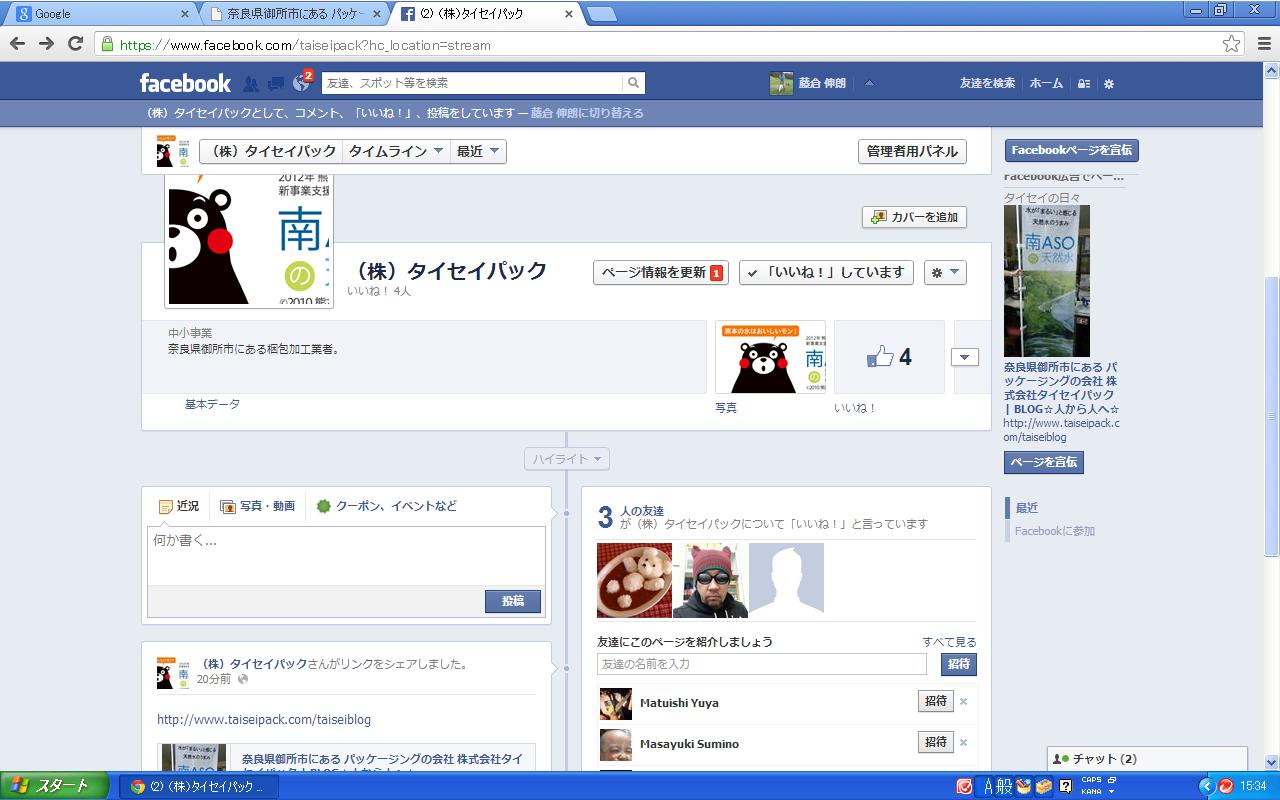Click the search magnifier button
Image resolution: width=1280 pixels, height=800 pixels.
tap(633, 83)
